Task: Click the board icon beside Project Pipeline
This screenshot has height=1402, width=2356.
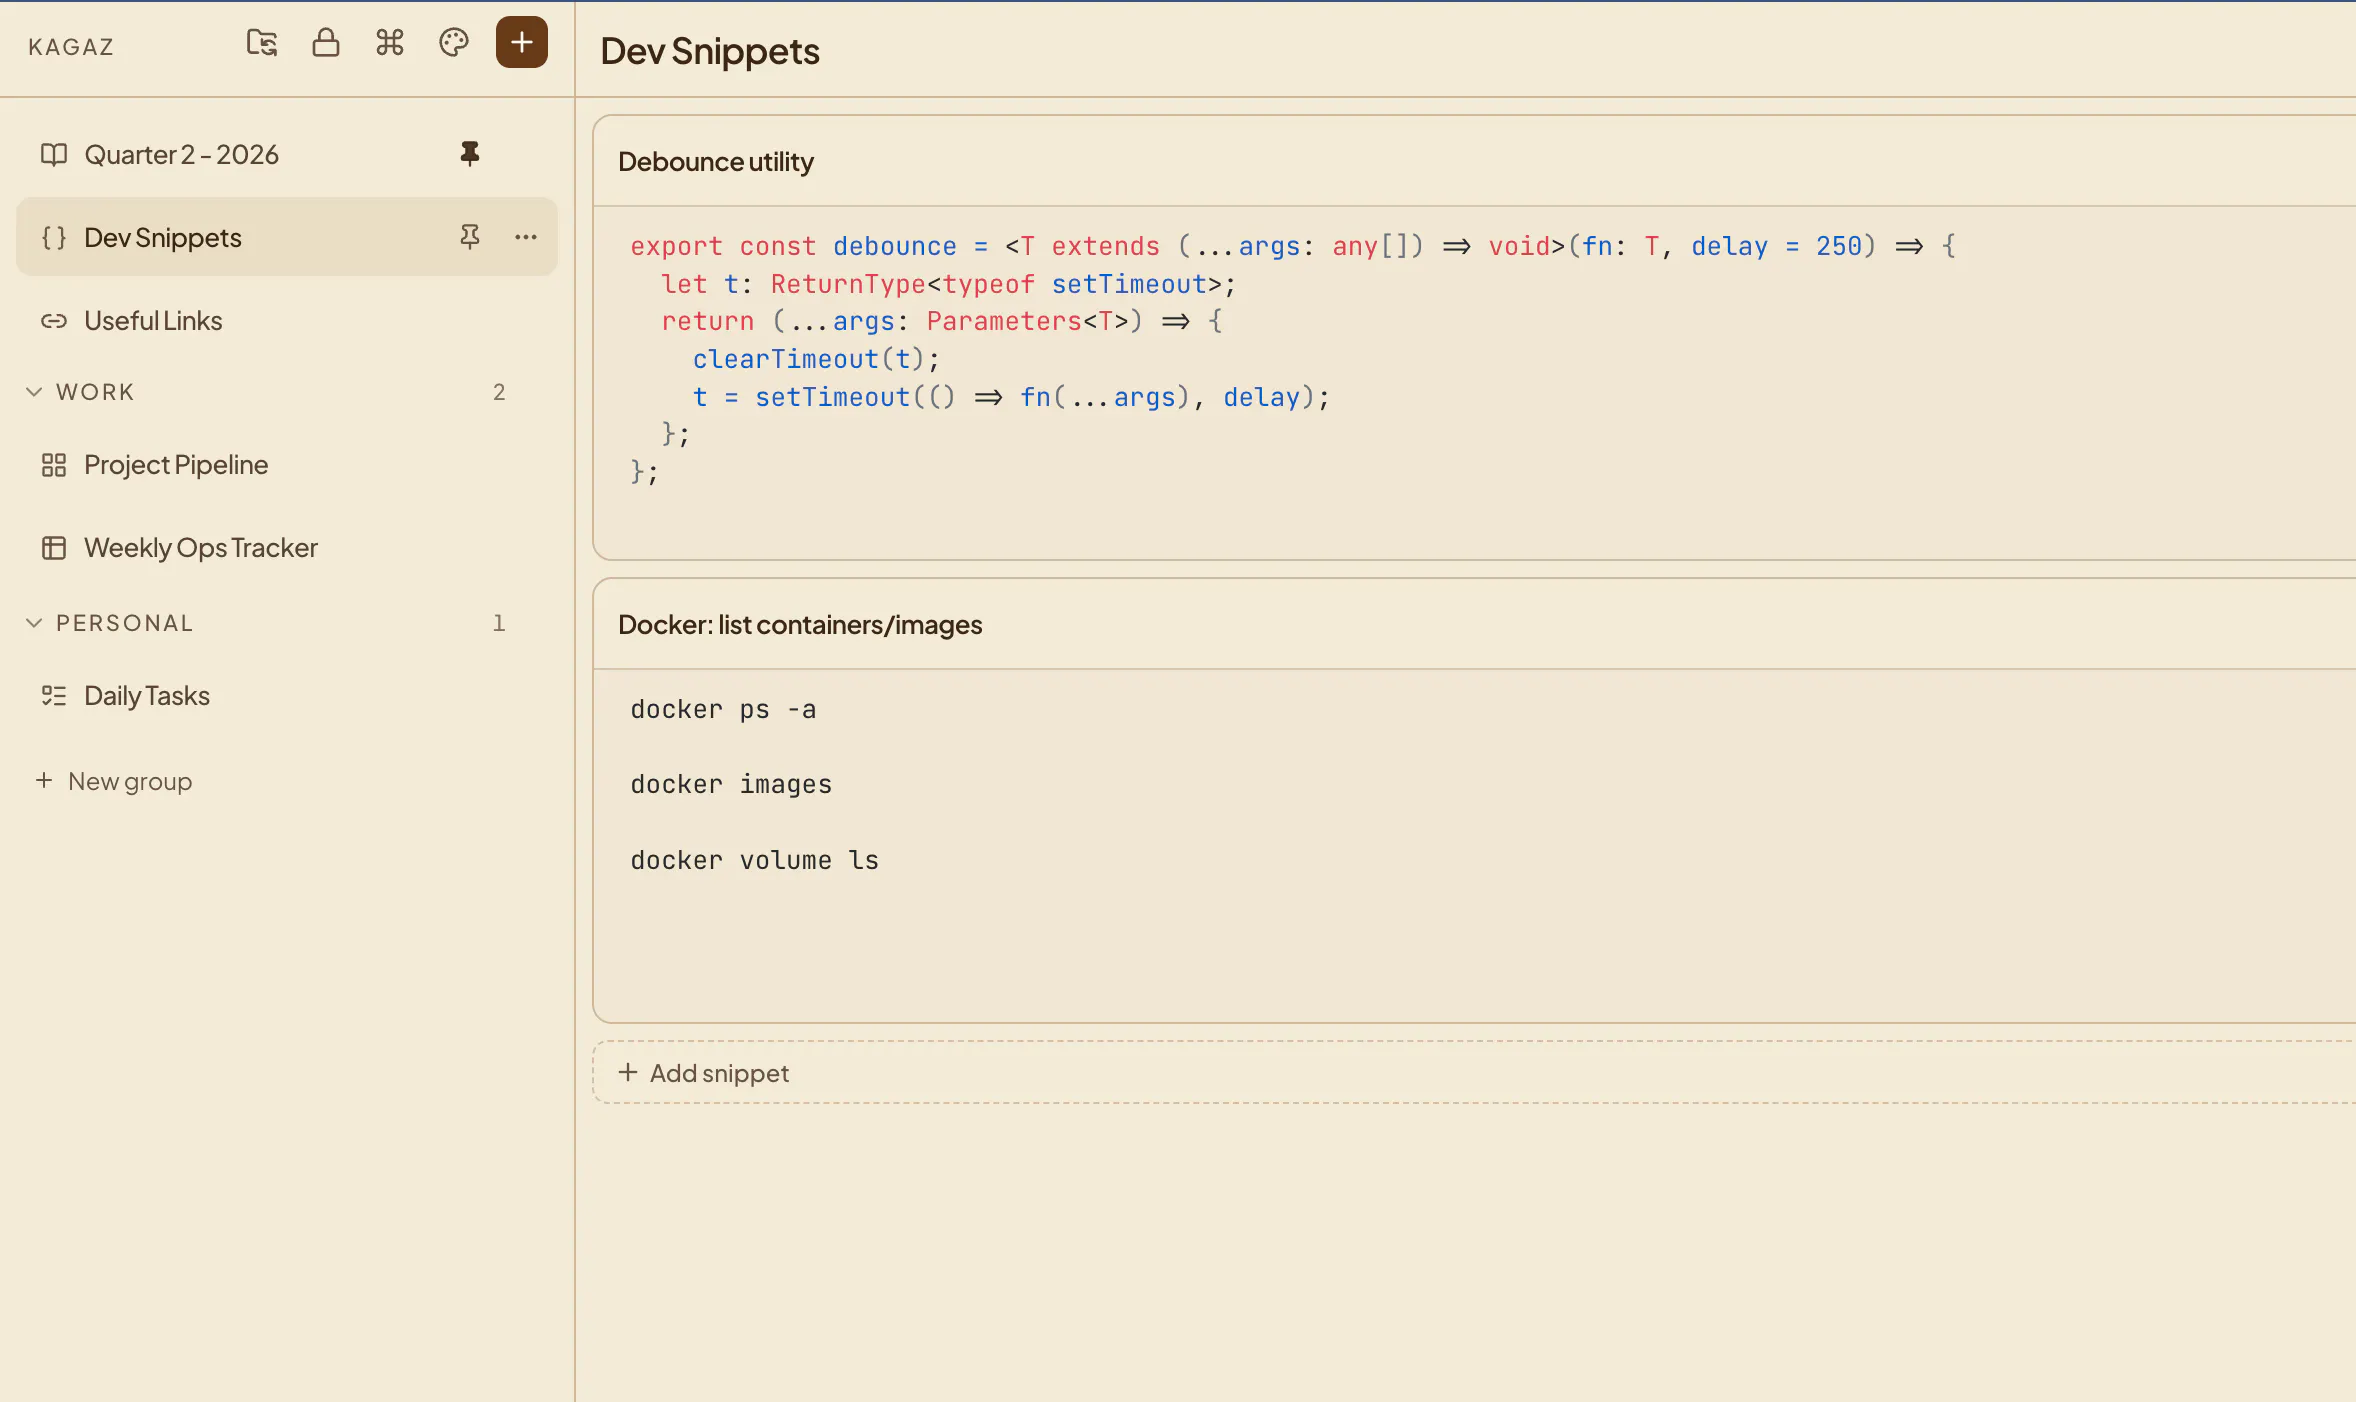Action: (x=54, y=465)
